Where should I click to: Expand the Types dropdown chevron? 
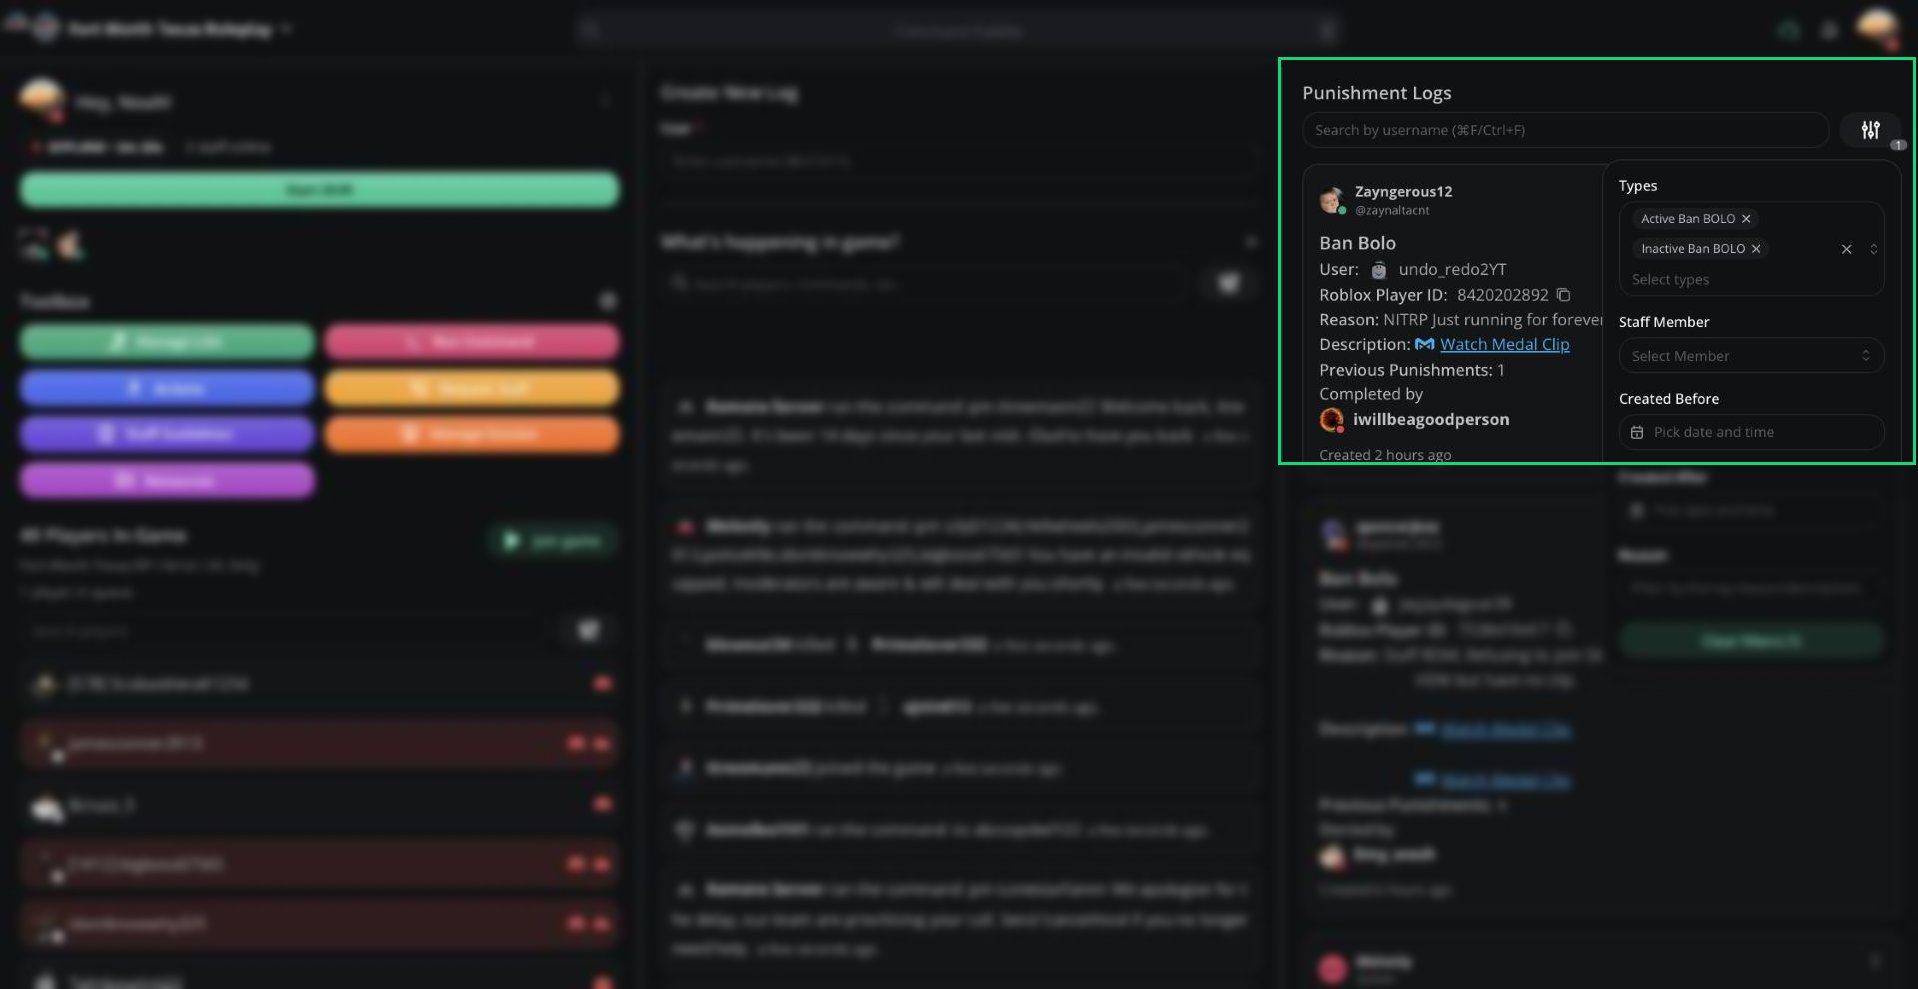pos(1873,249)
